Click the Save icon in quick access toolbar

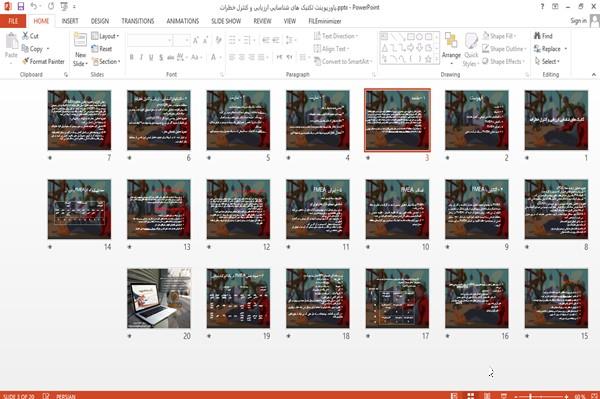(21, 6)
